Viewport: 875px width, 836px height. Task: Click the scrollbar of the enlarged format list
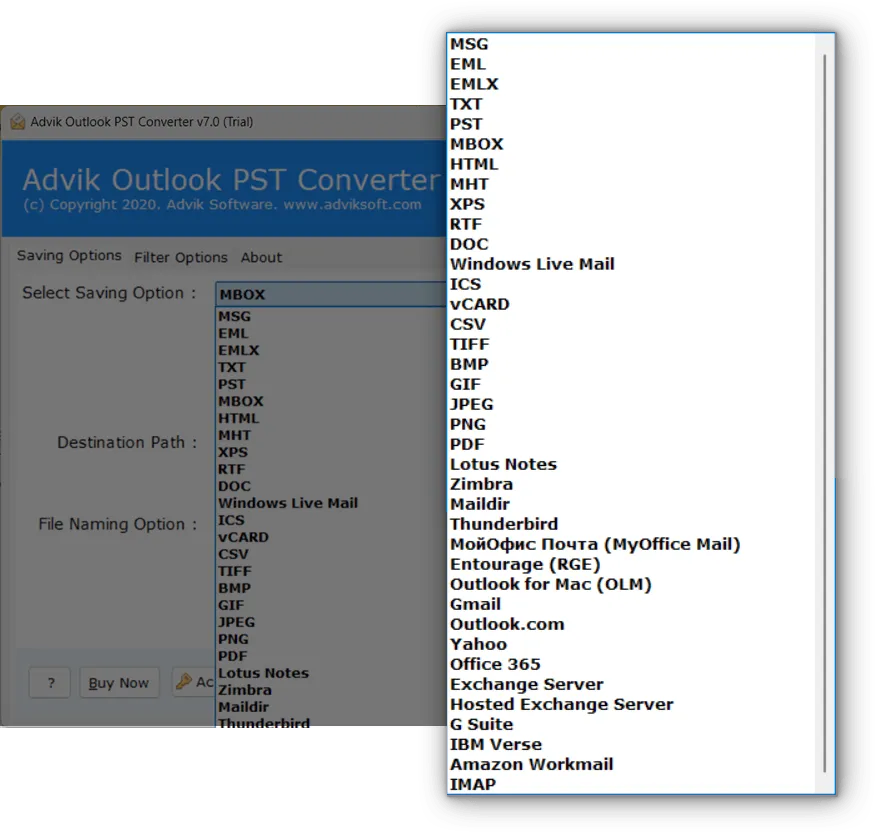(x=824, y=413)
